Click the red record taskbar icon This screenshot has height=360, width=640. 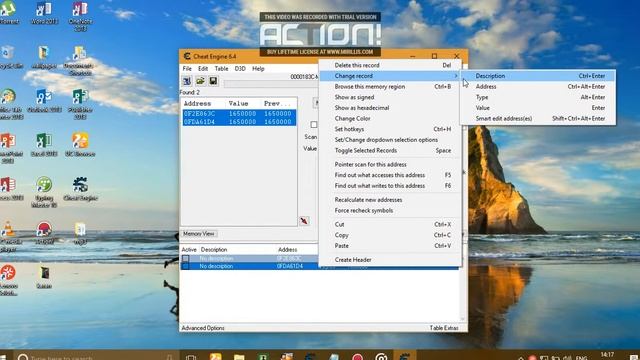click(358, 357)
